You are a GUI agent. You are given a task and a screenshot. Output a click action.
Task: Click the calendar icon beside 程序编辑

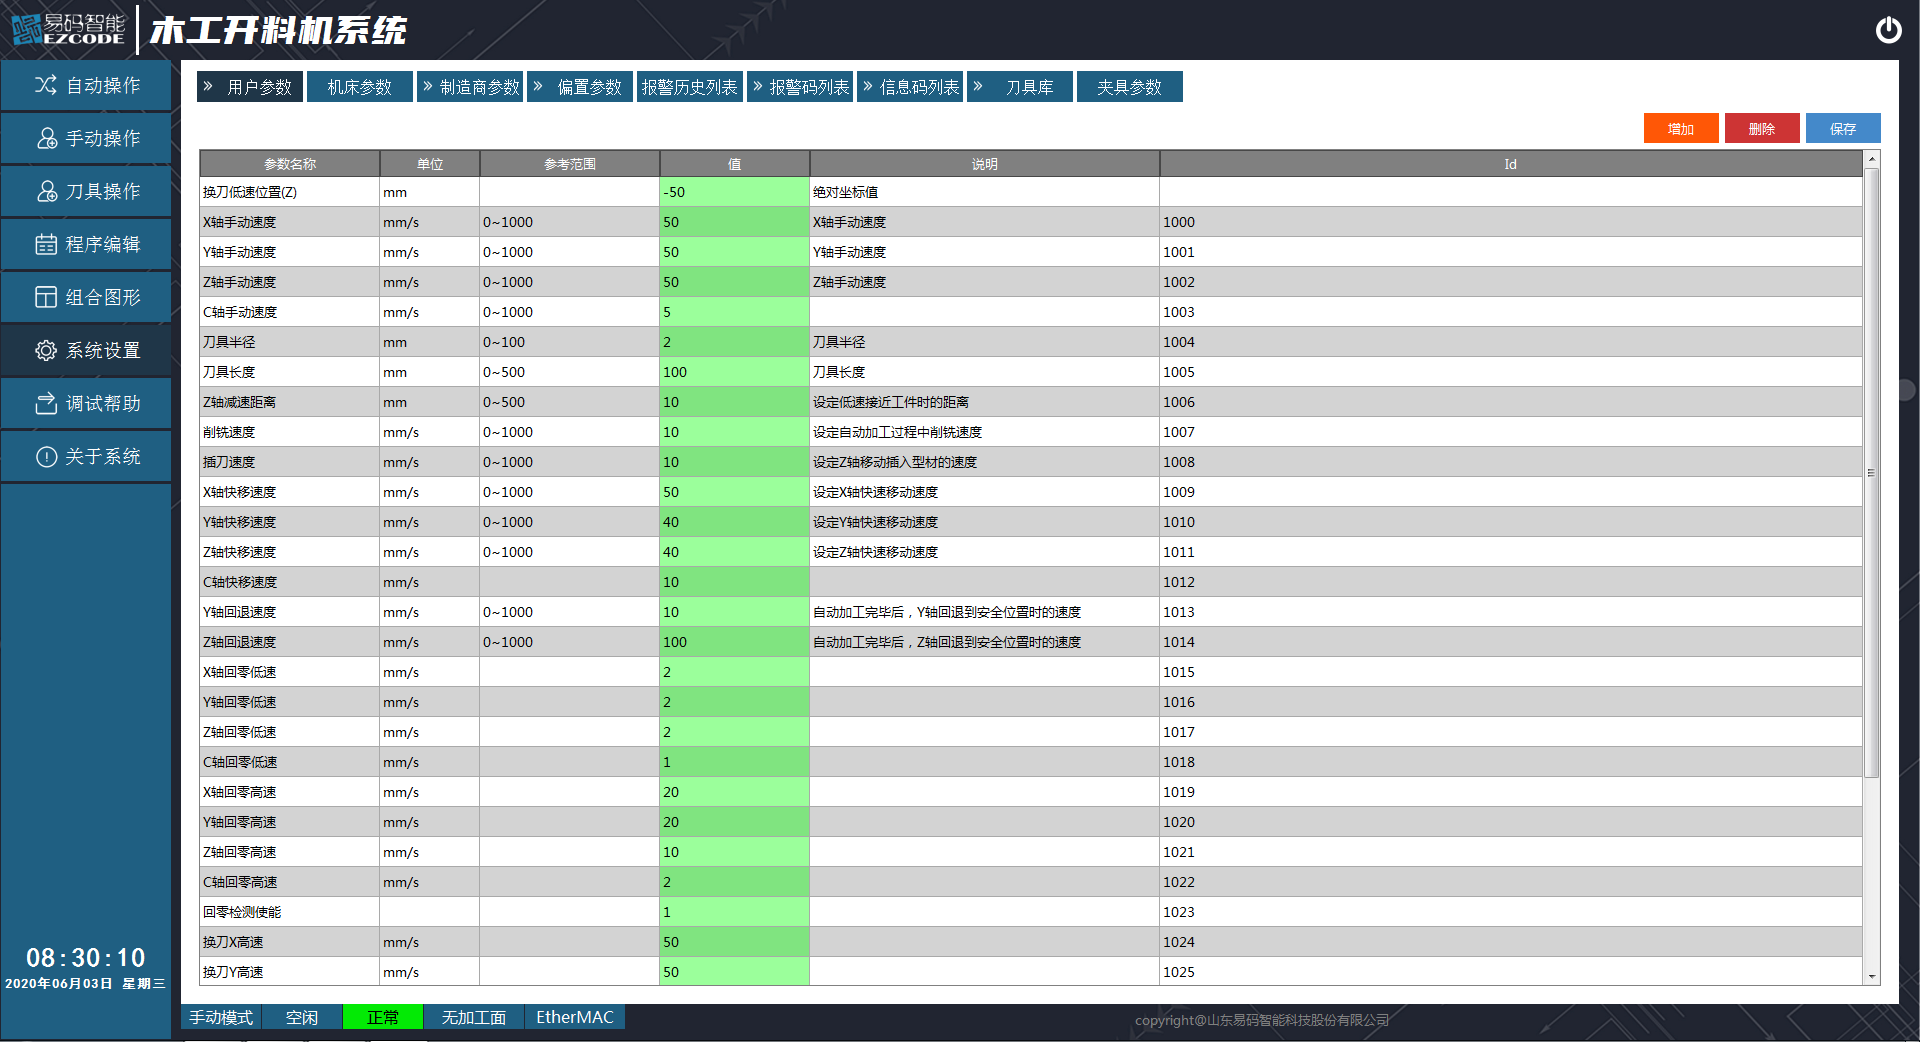point(46,244)
